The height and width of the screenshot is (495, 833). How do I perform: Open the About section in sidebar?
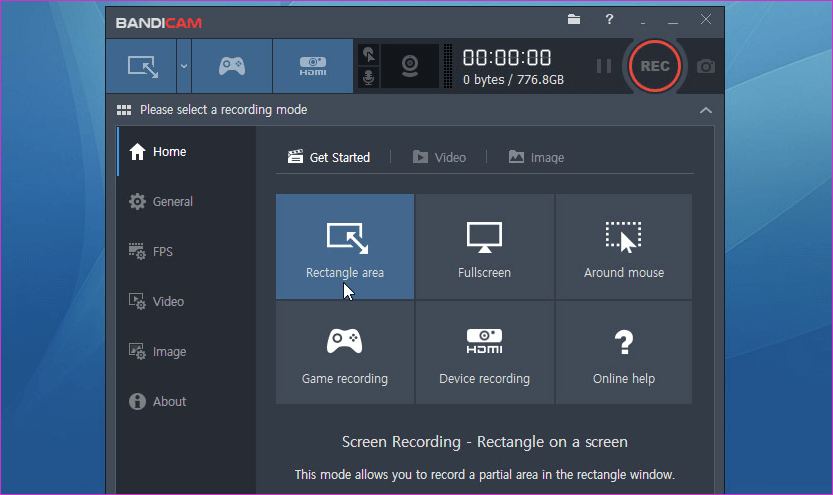187,402
